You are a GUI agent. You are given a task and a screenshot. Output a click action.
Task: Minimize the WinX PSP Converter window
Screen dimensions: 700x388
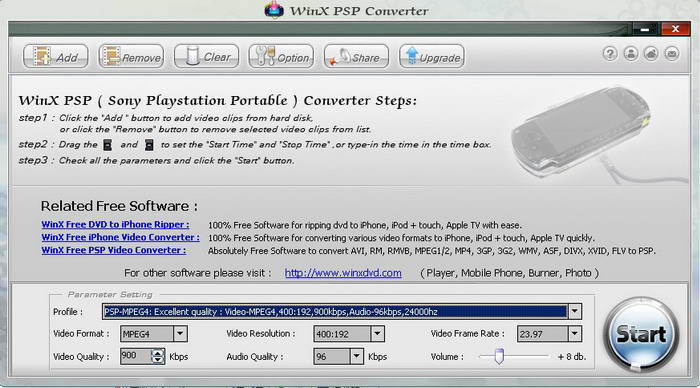coord(645,29)
